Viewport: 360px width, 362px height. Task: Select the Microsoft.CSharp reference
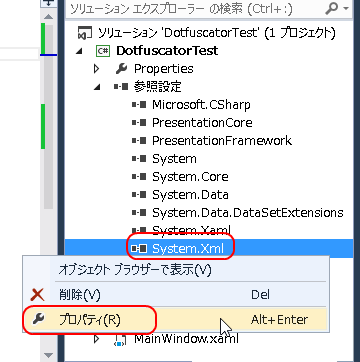point(201,105)
